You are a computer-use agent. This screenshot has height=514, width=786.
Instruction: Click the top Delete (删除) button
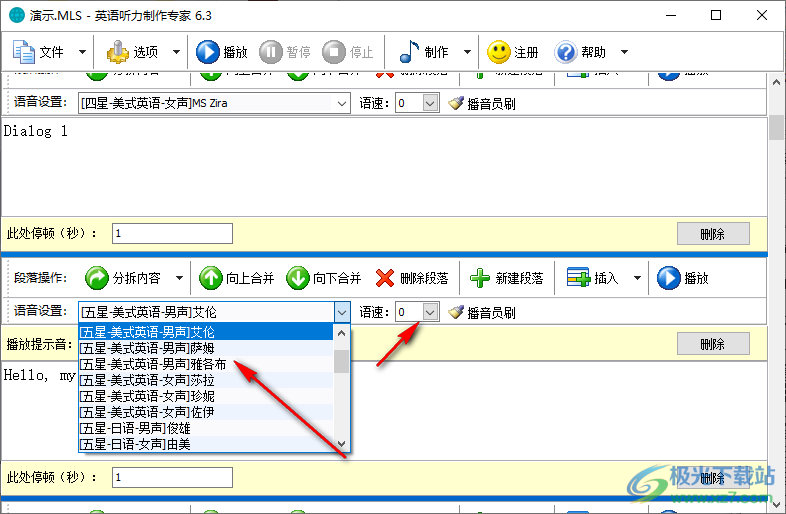tap(712, 233)
